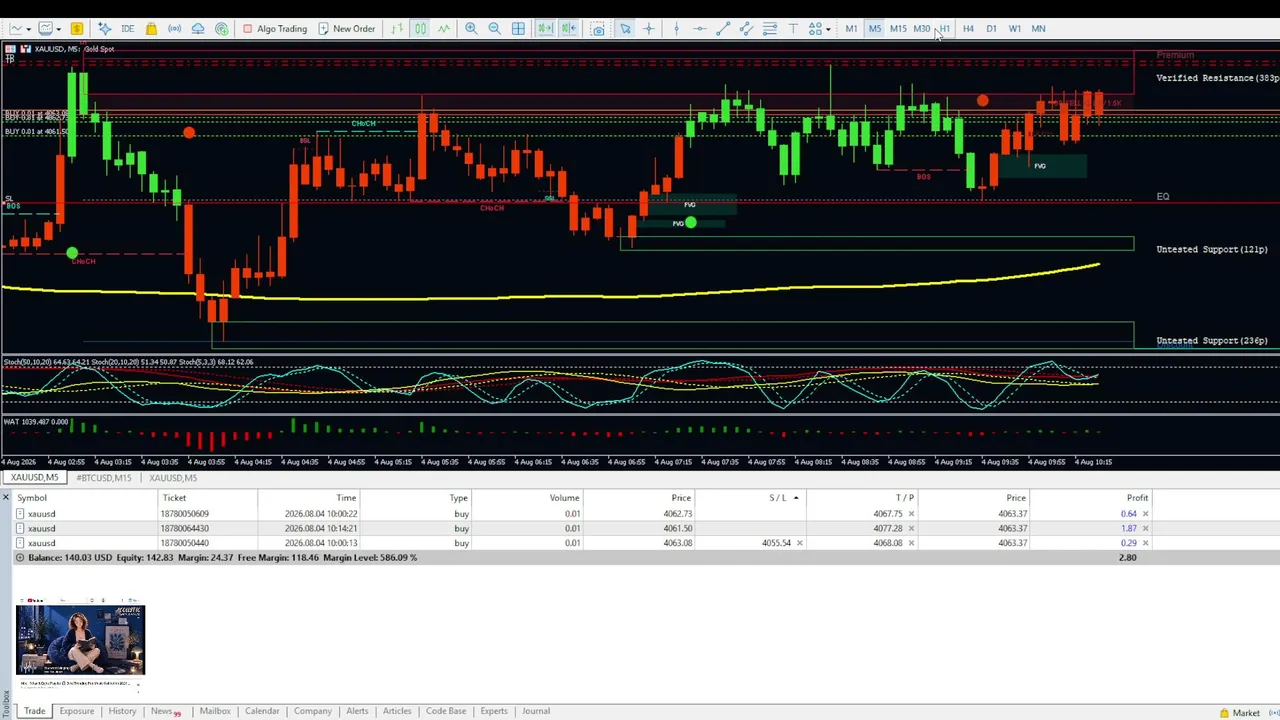Switch to the News tab
Image resolution: width=1280 pixels, height=720 pixels.
point(165,711)
